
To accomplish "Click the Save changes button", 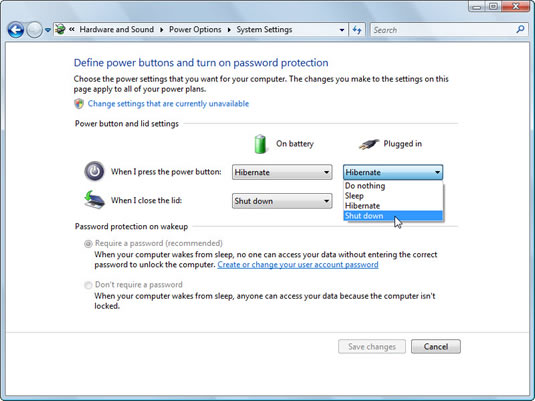I will 372,346.
